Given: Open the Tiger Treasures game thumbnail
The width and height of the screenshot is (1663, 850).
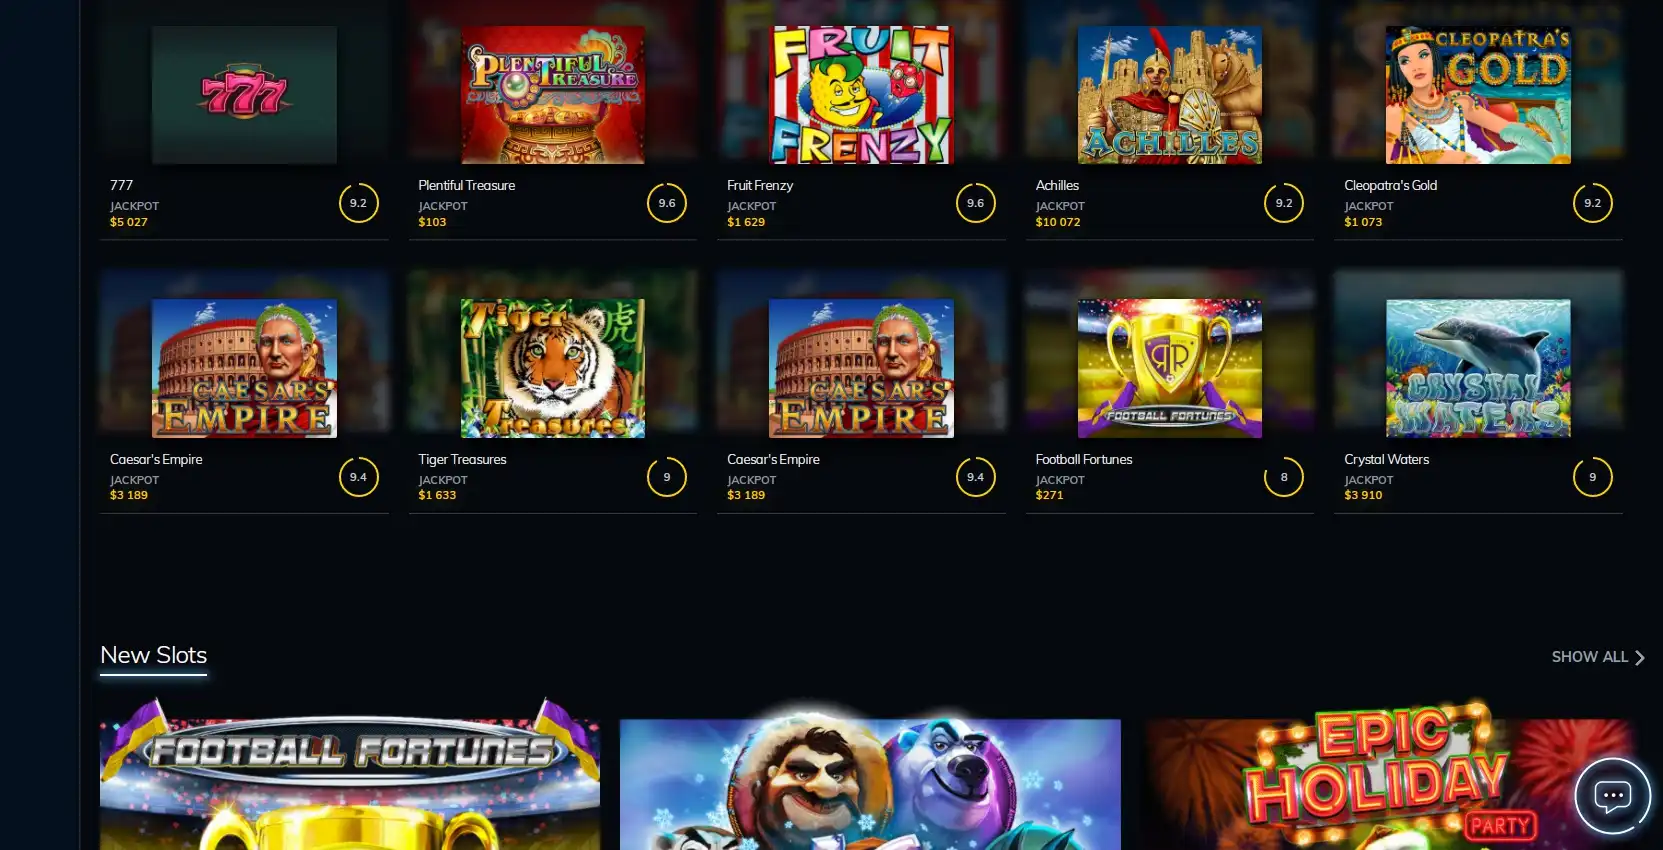Looking at the screenshot, I should [553, 368].
